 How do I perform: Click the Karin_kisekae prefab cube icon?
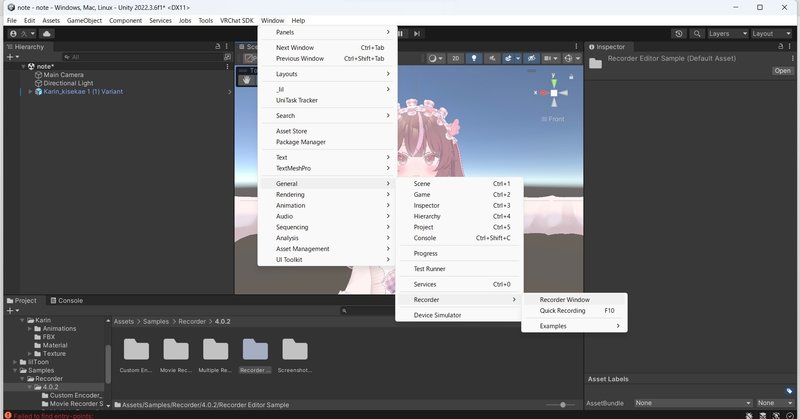(x=38, y=92)
